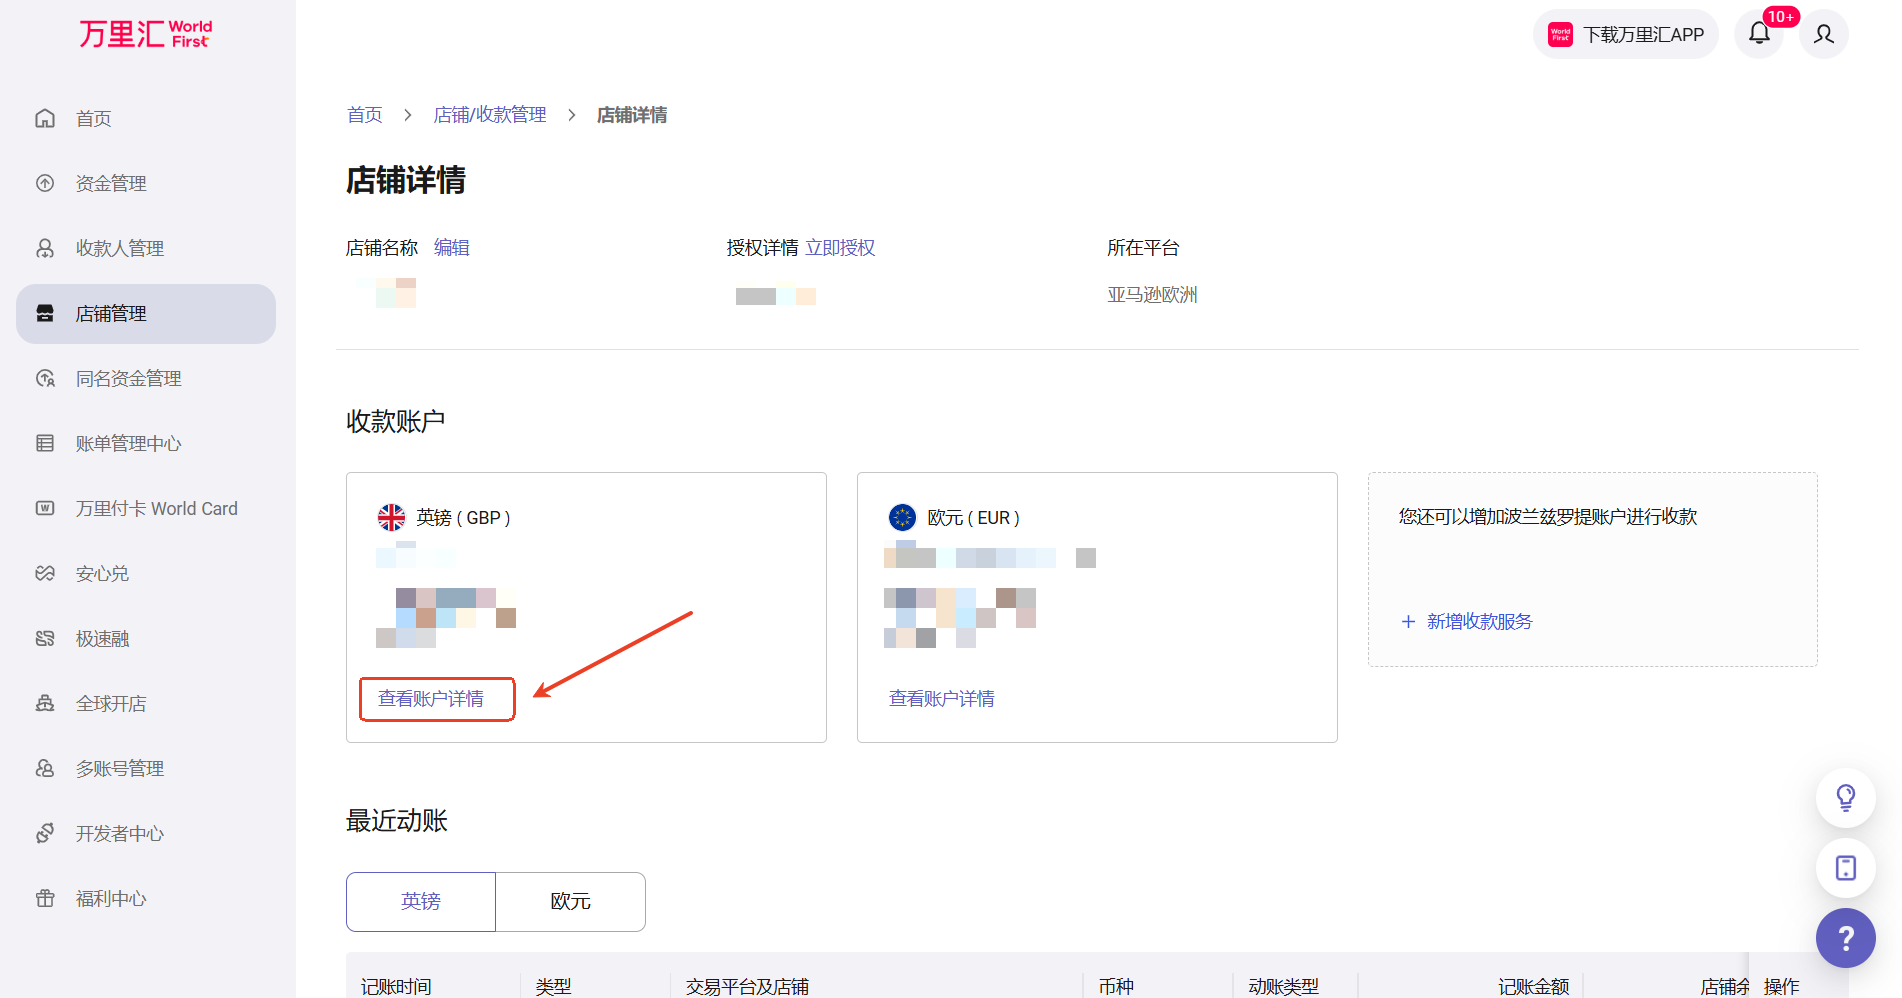Click 查看账户详情 for the EUR account
The width and height of the screenshot is (1902, 998).
pyautogui.click(x=941, y=699)
